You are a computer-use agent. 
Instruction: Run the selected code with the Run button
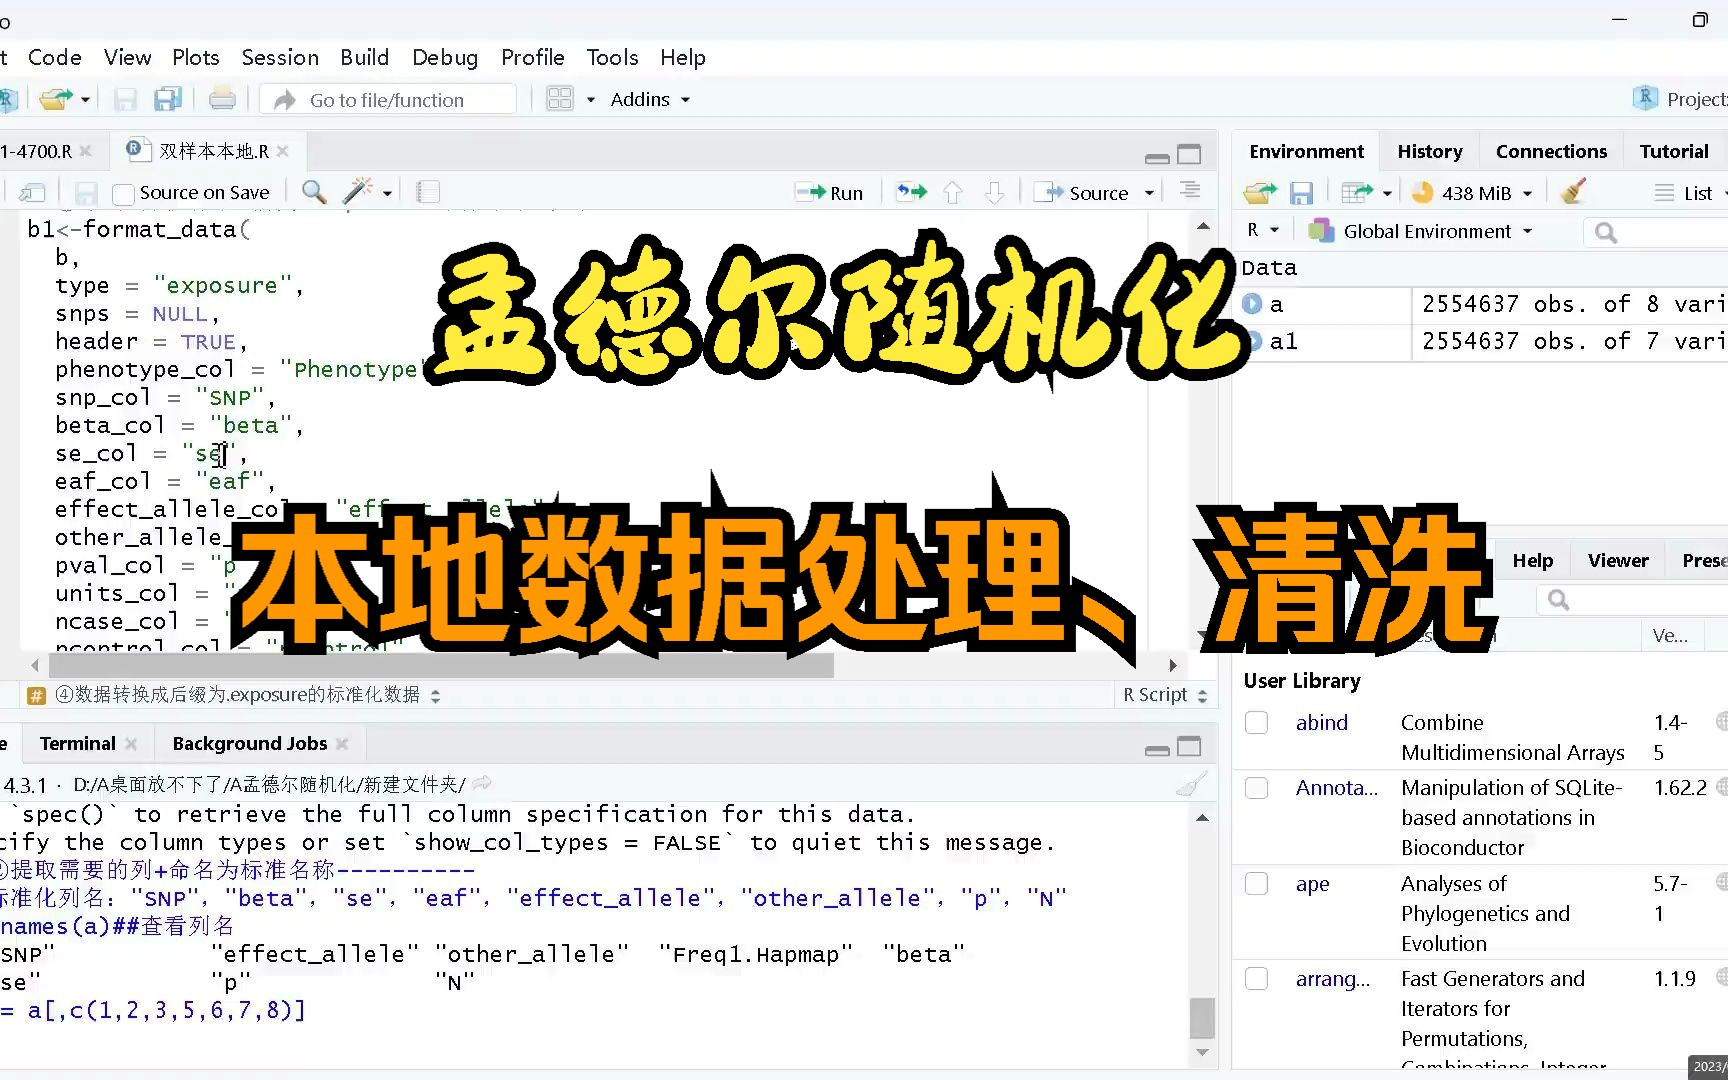point(830,192)
